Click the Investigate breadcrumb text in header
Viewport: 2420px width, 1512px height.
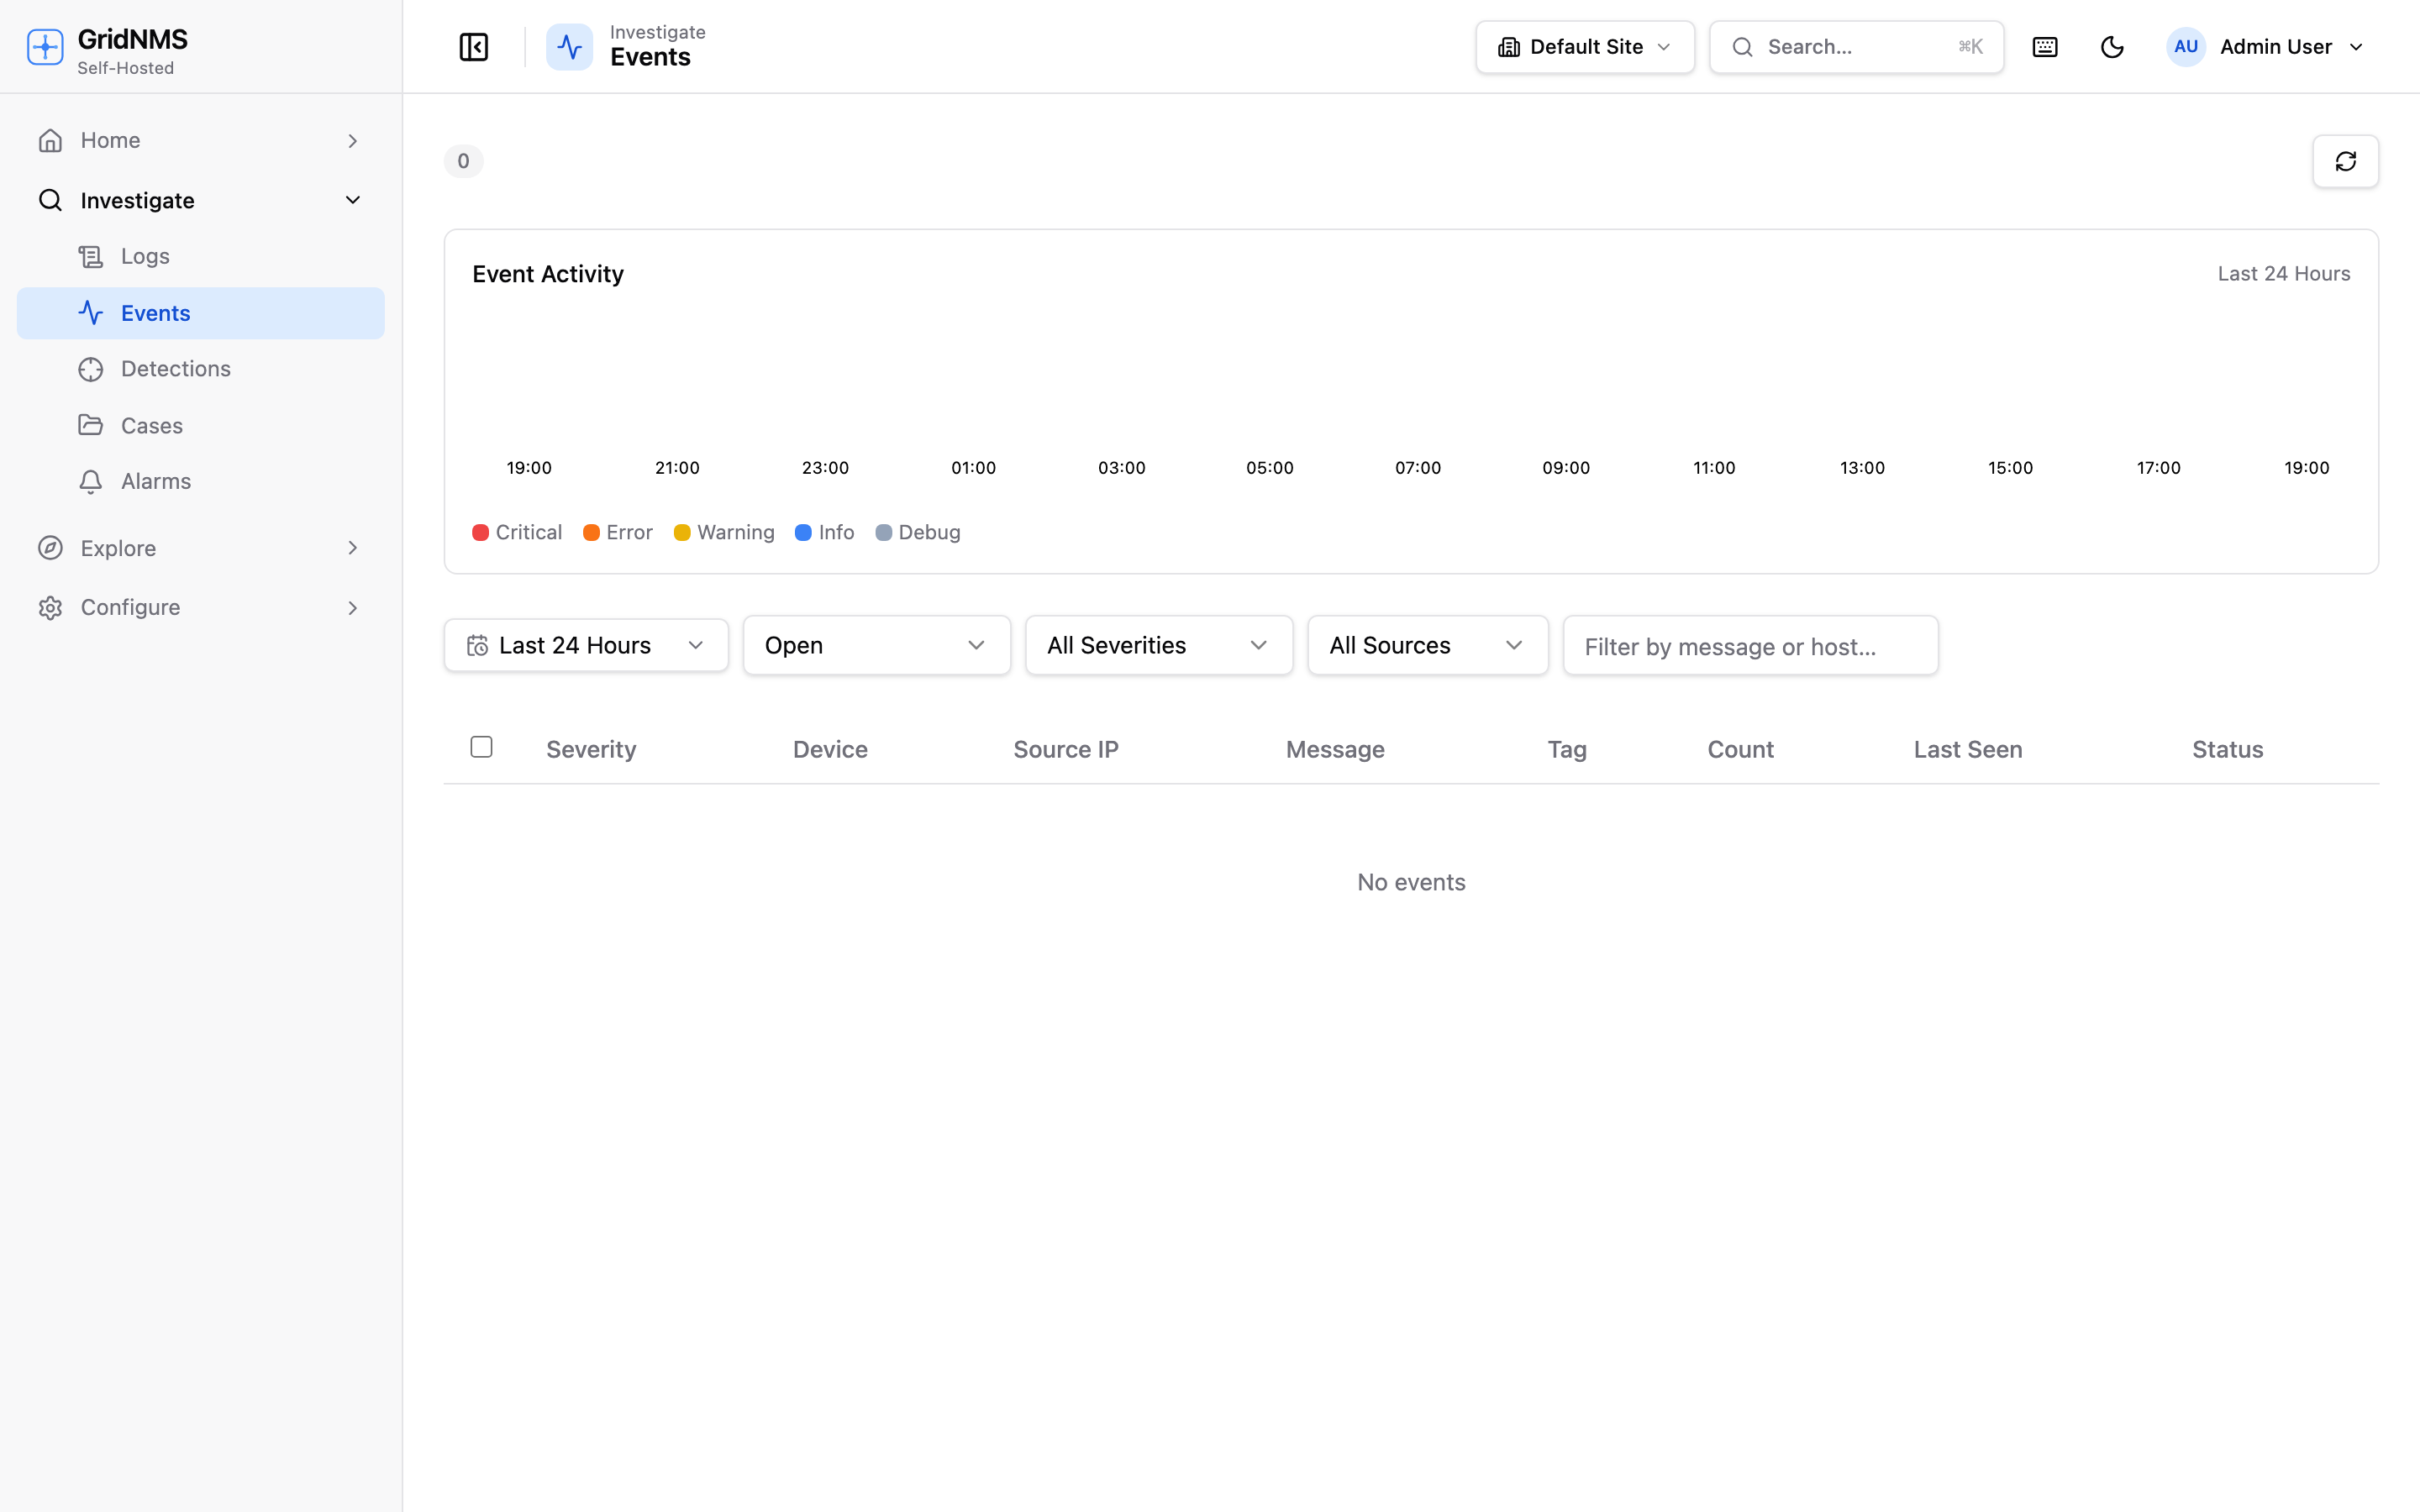657,32
